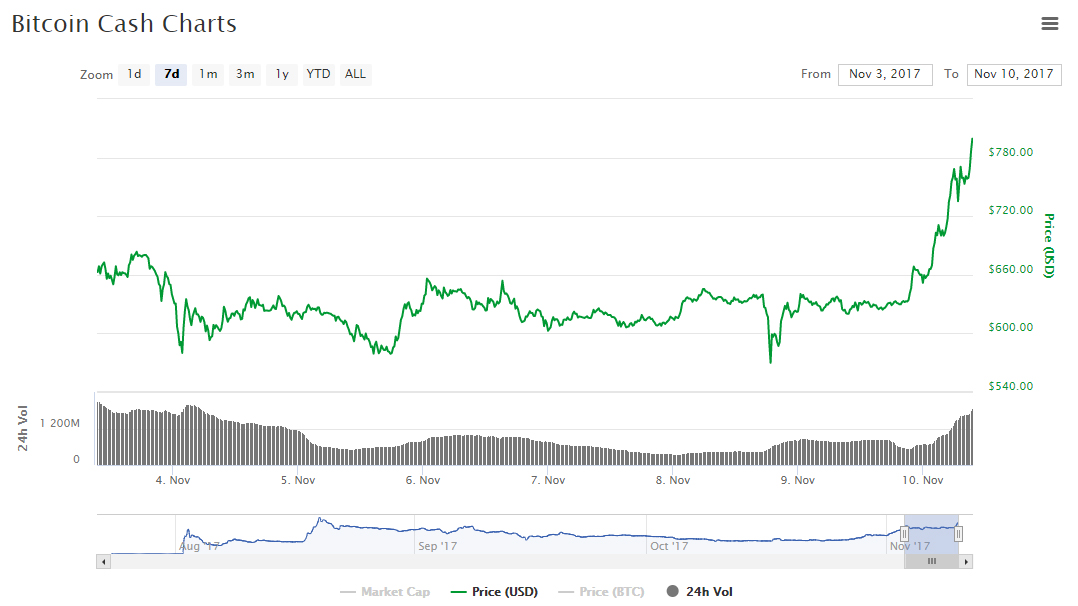Toggle 24h Vol series in legend
1078x606 pixels.
[x=700, y=592]
